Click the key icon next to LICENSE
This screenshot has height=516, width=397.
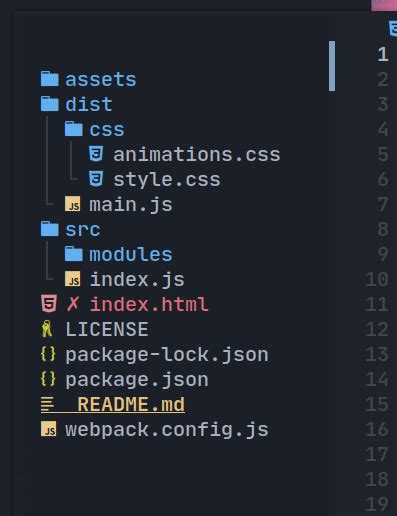point(47,329)
